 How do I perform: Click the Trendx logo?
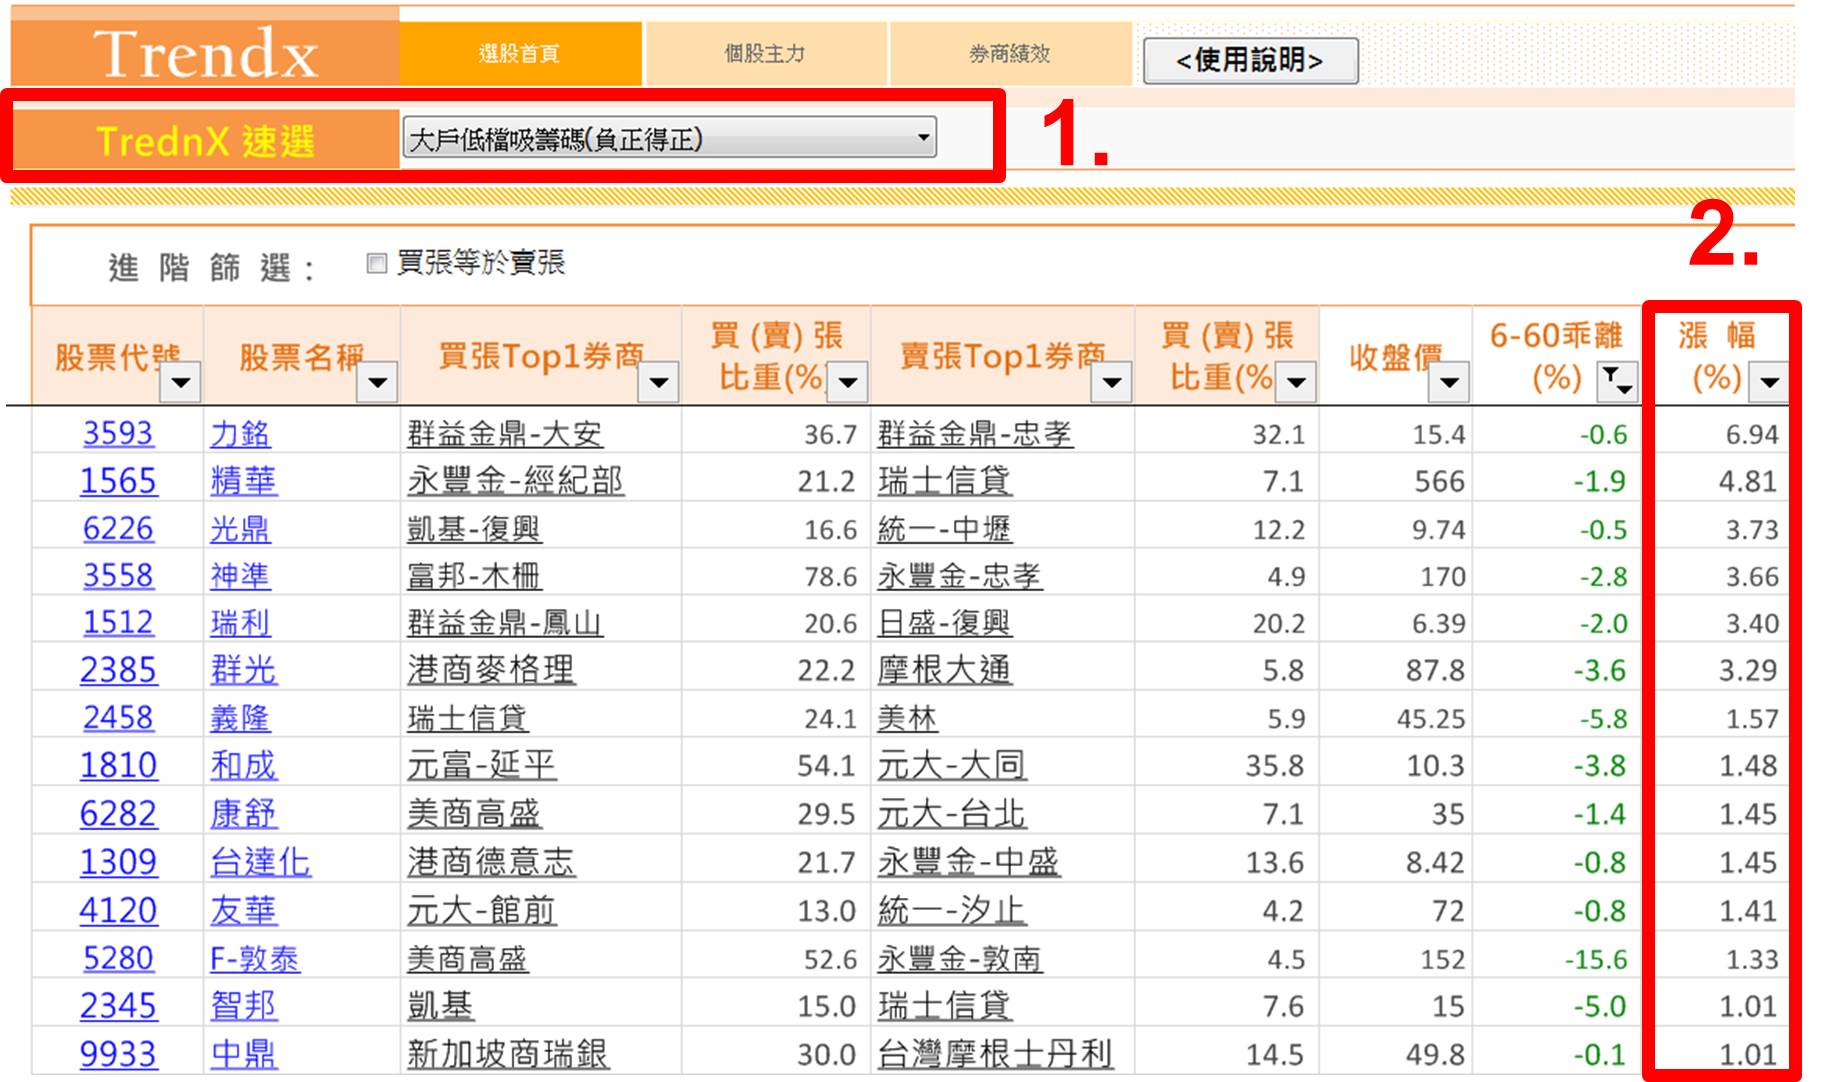[205, 53]
